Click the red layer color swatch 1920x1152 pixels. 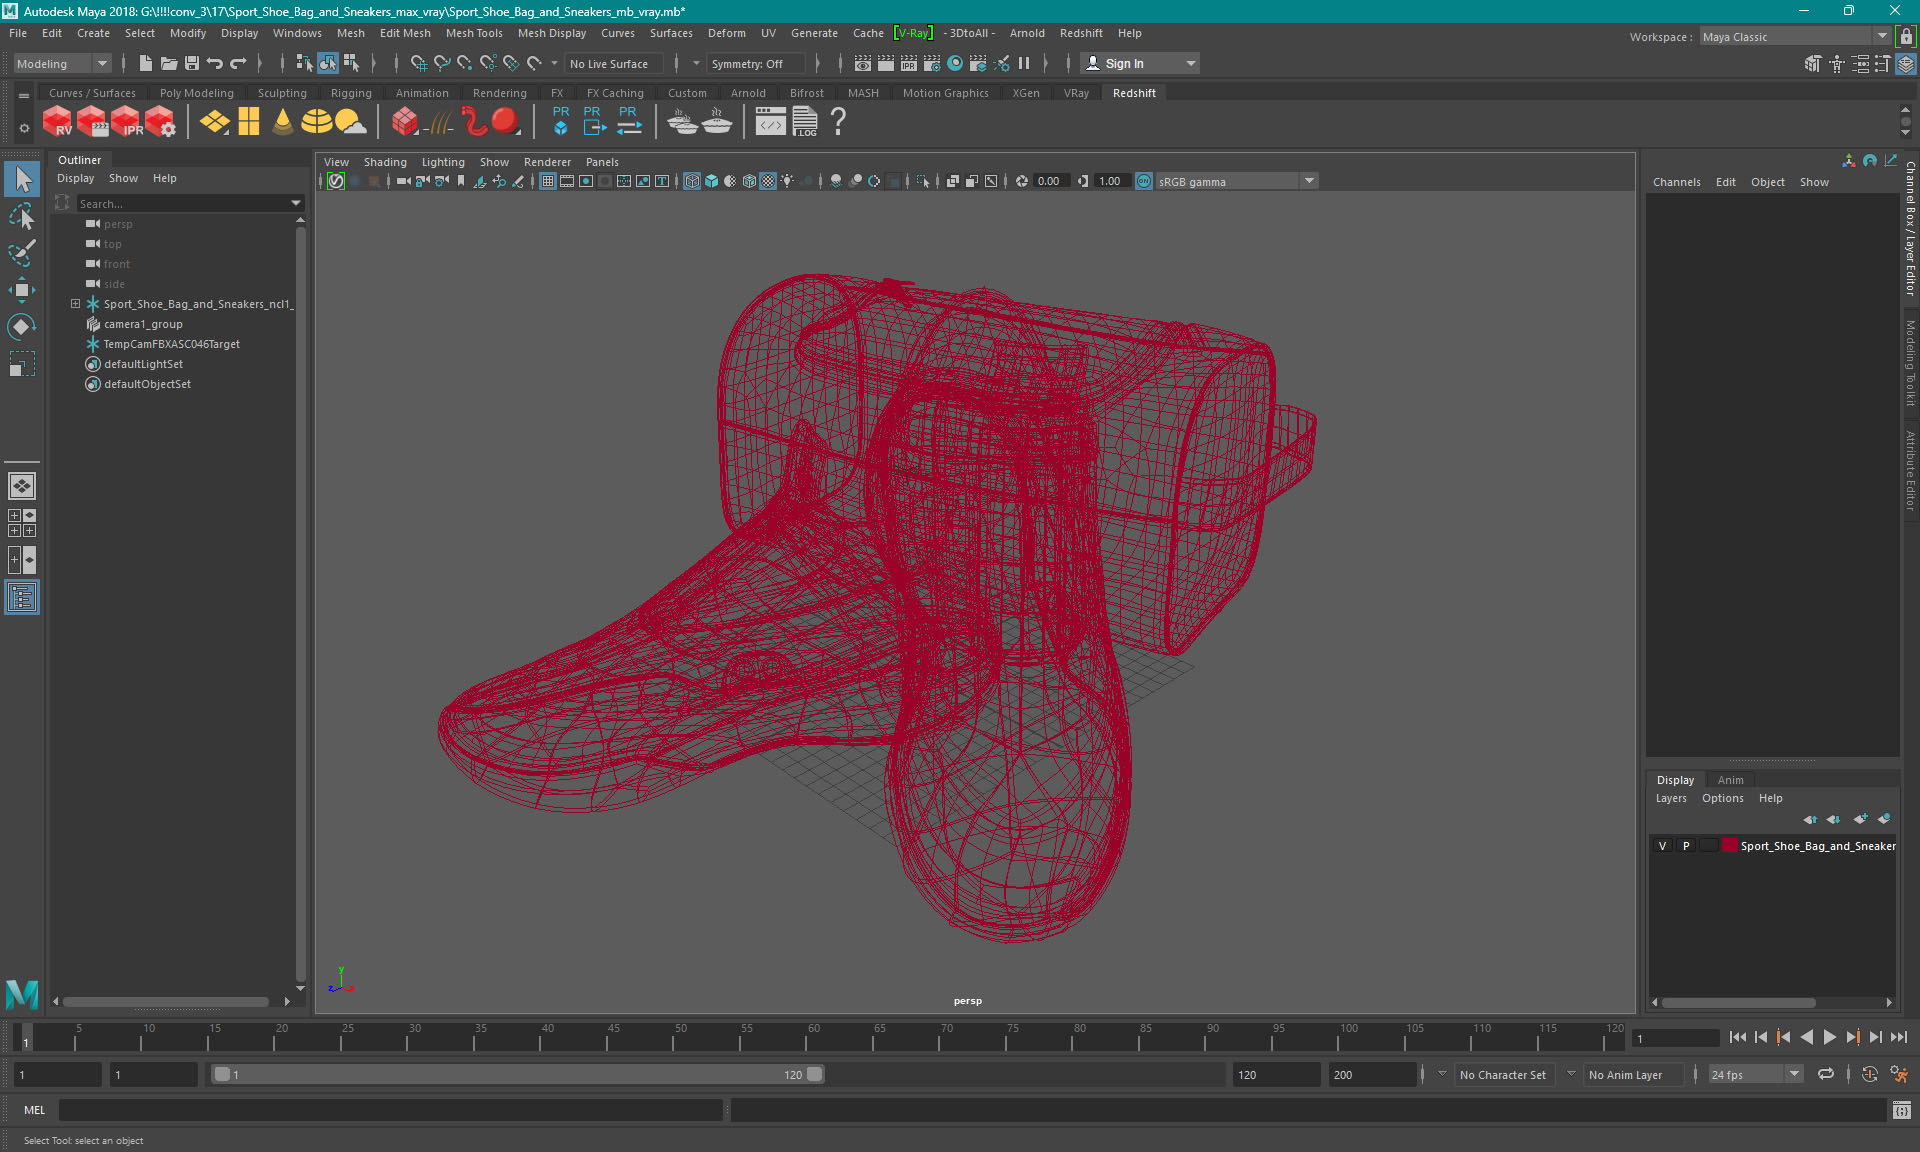pyautogui.click(x=1729, y=846)
